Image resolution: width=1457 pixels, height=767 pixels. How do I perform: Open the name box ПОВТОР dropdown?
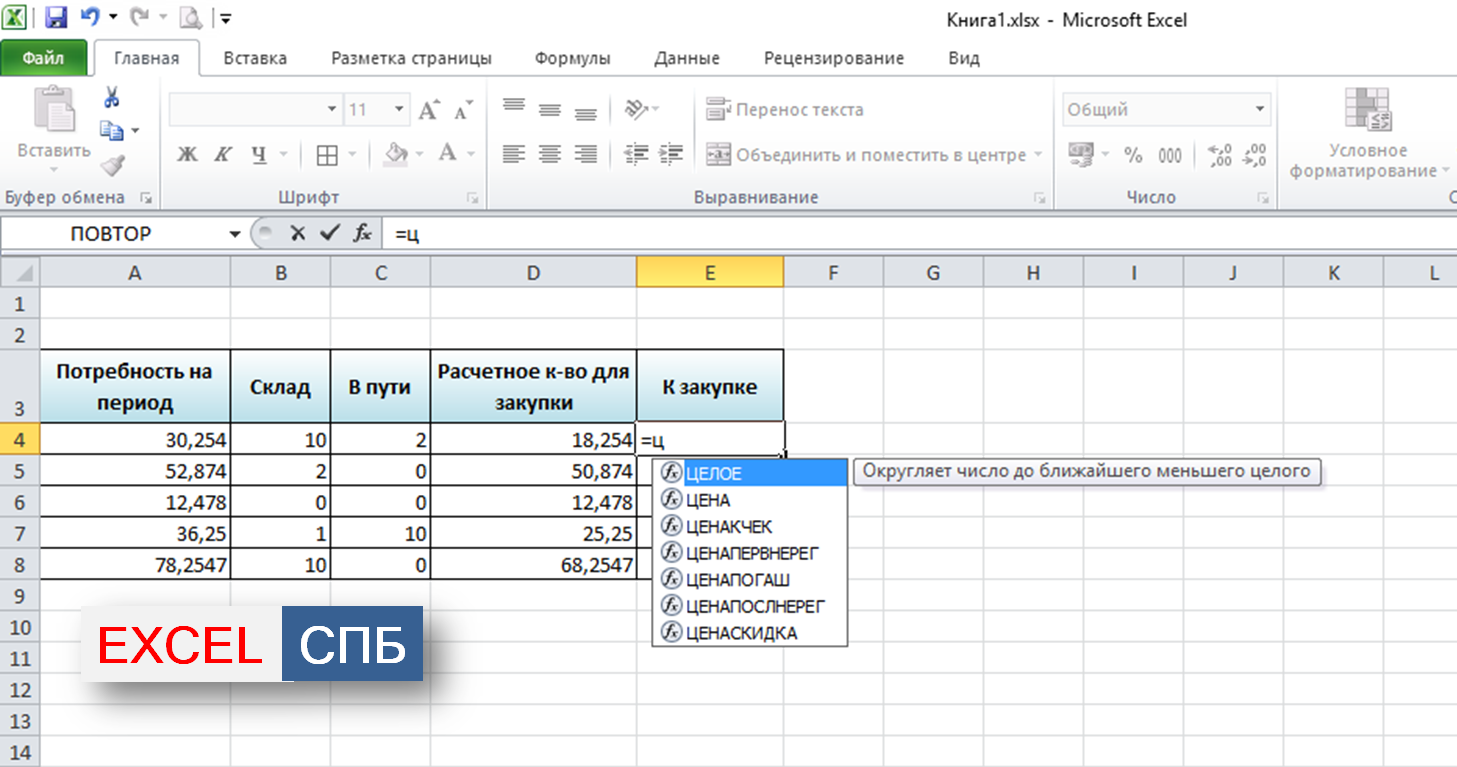tap(235, 234)
